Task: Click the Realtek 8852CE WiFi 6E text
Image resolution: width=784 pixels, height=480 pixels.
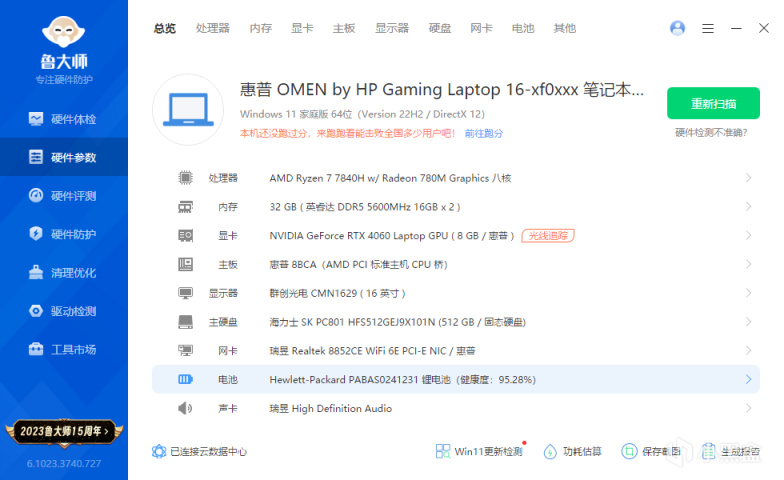Action: point(372,351)
